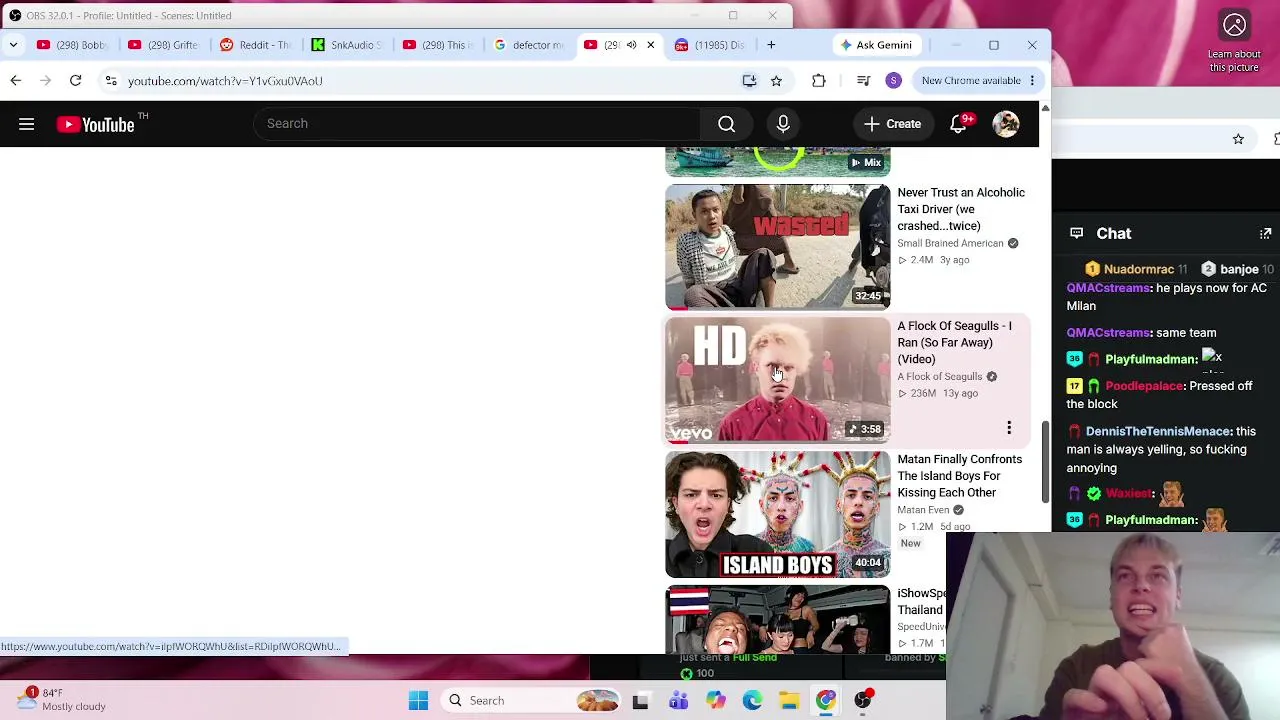Open Microsoft Teams from the taskbar
The width and height of the screenshot is (1280, 720).
(678, 701)
